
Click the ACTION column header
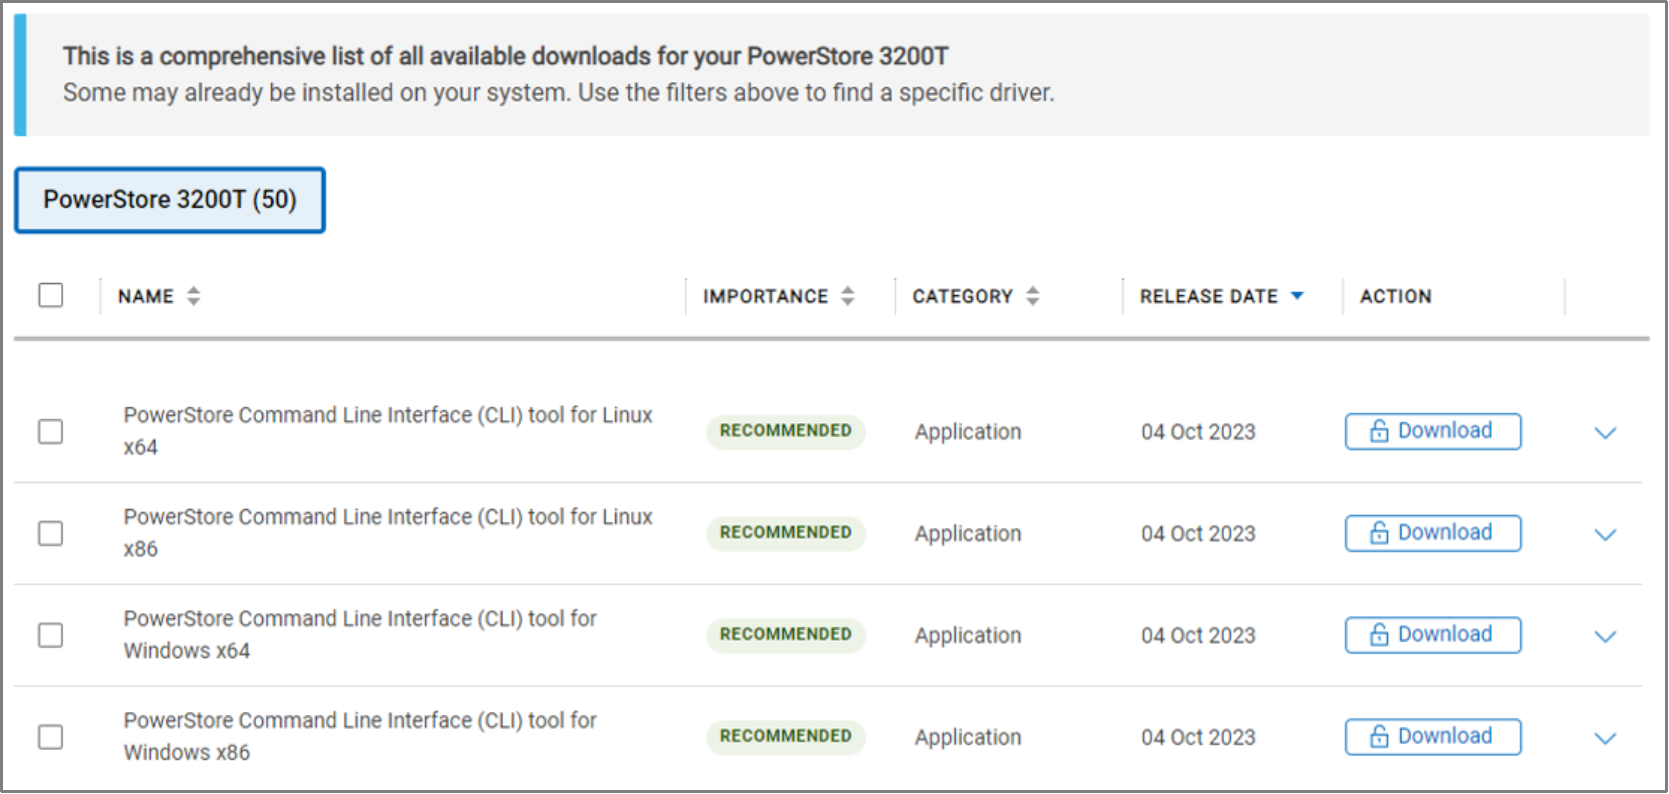1396,296
